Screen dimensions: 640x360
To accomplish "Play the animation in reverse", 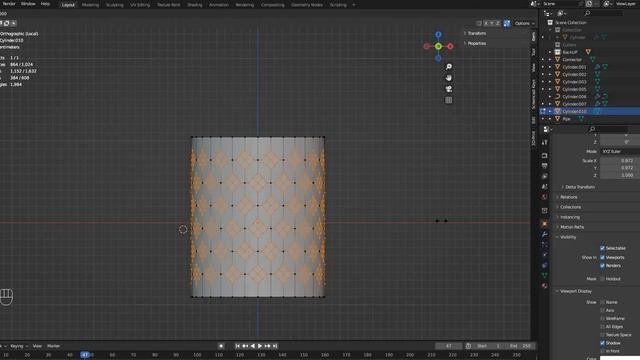I will 253,346.
